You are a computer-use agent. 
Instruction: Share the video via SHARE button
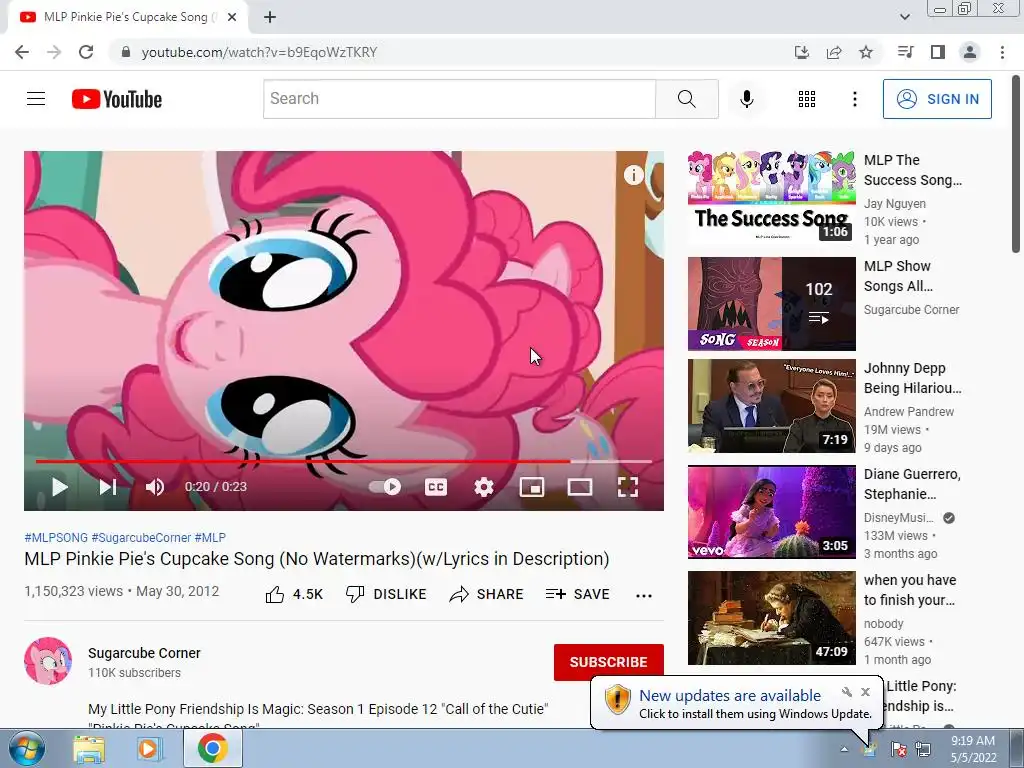[x=487, y=594]
